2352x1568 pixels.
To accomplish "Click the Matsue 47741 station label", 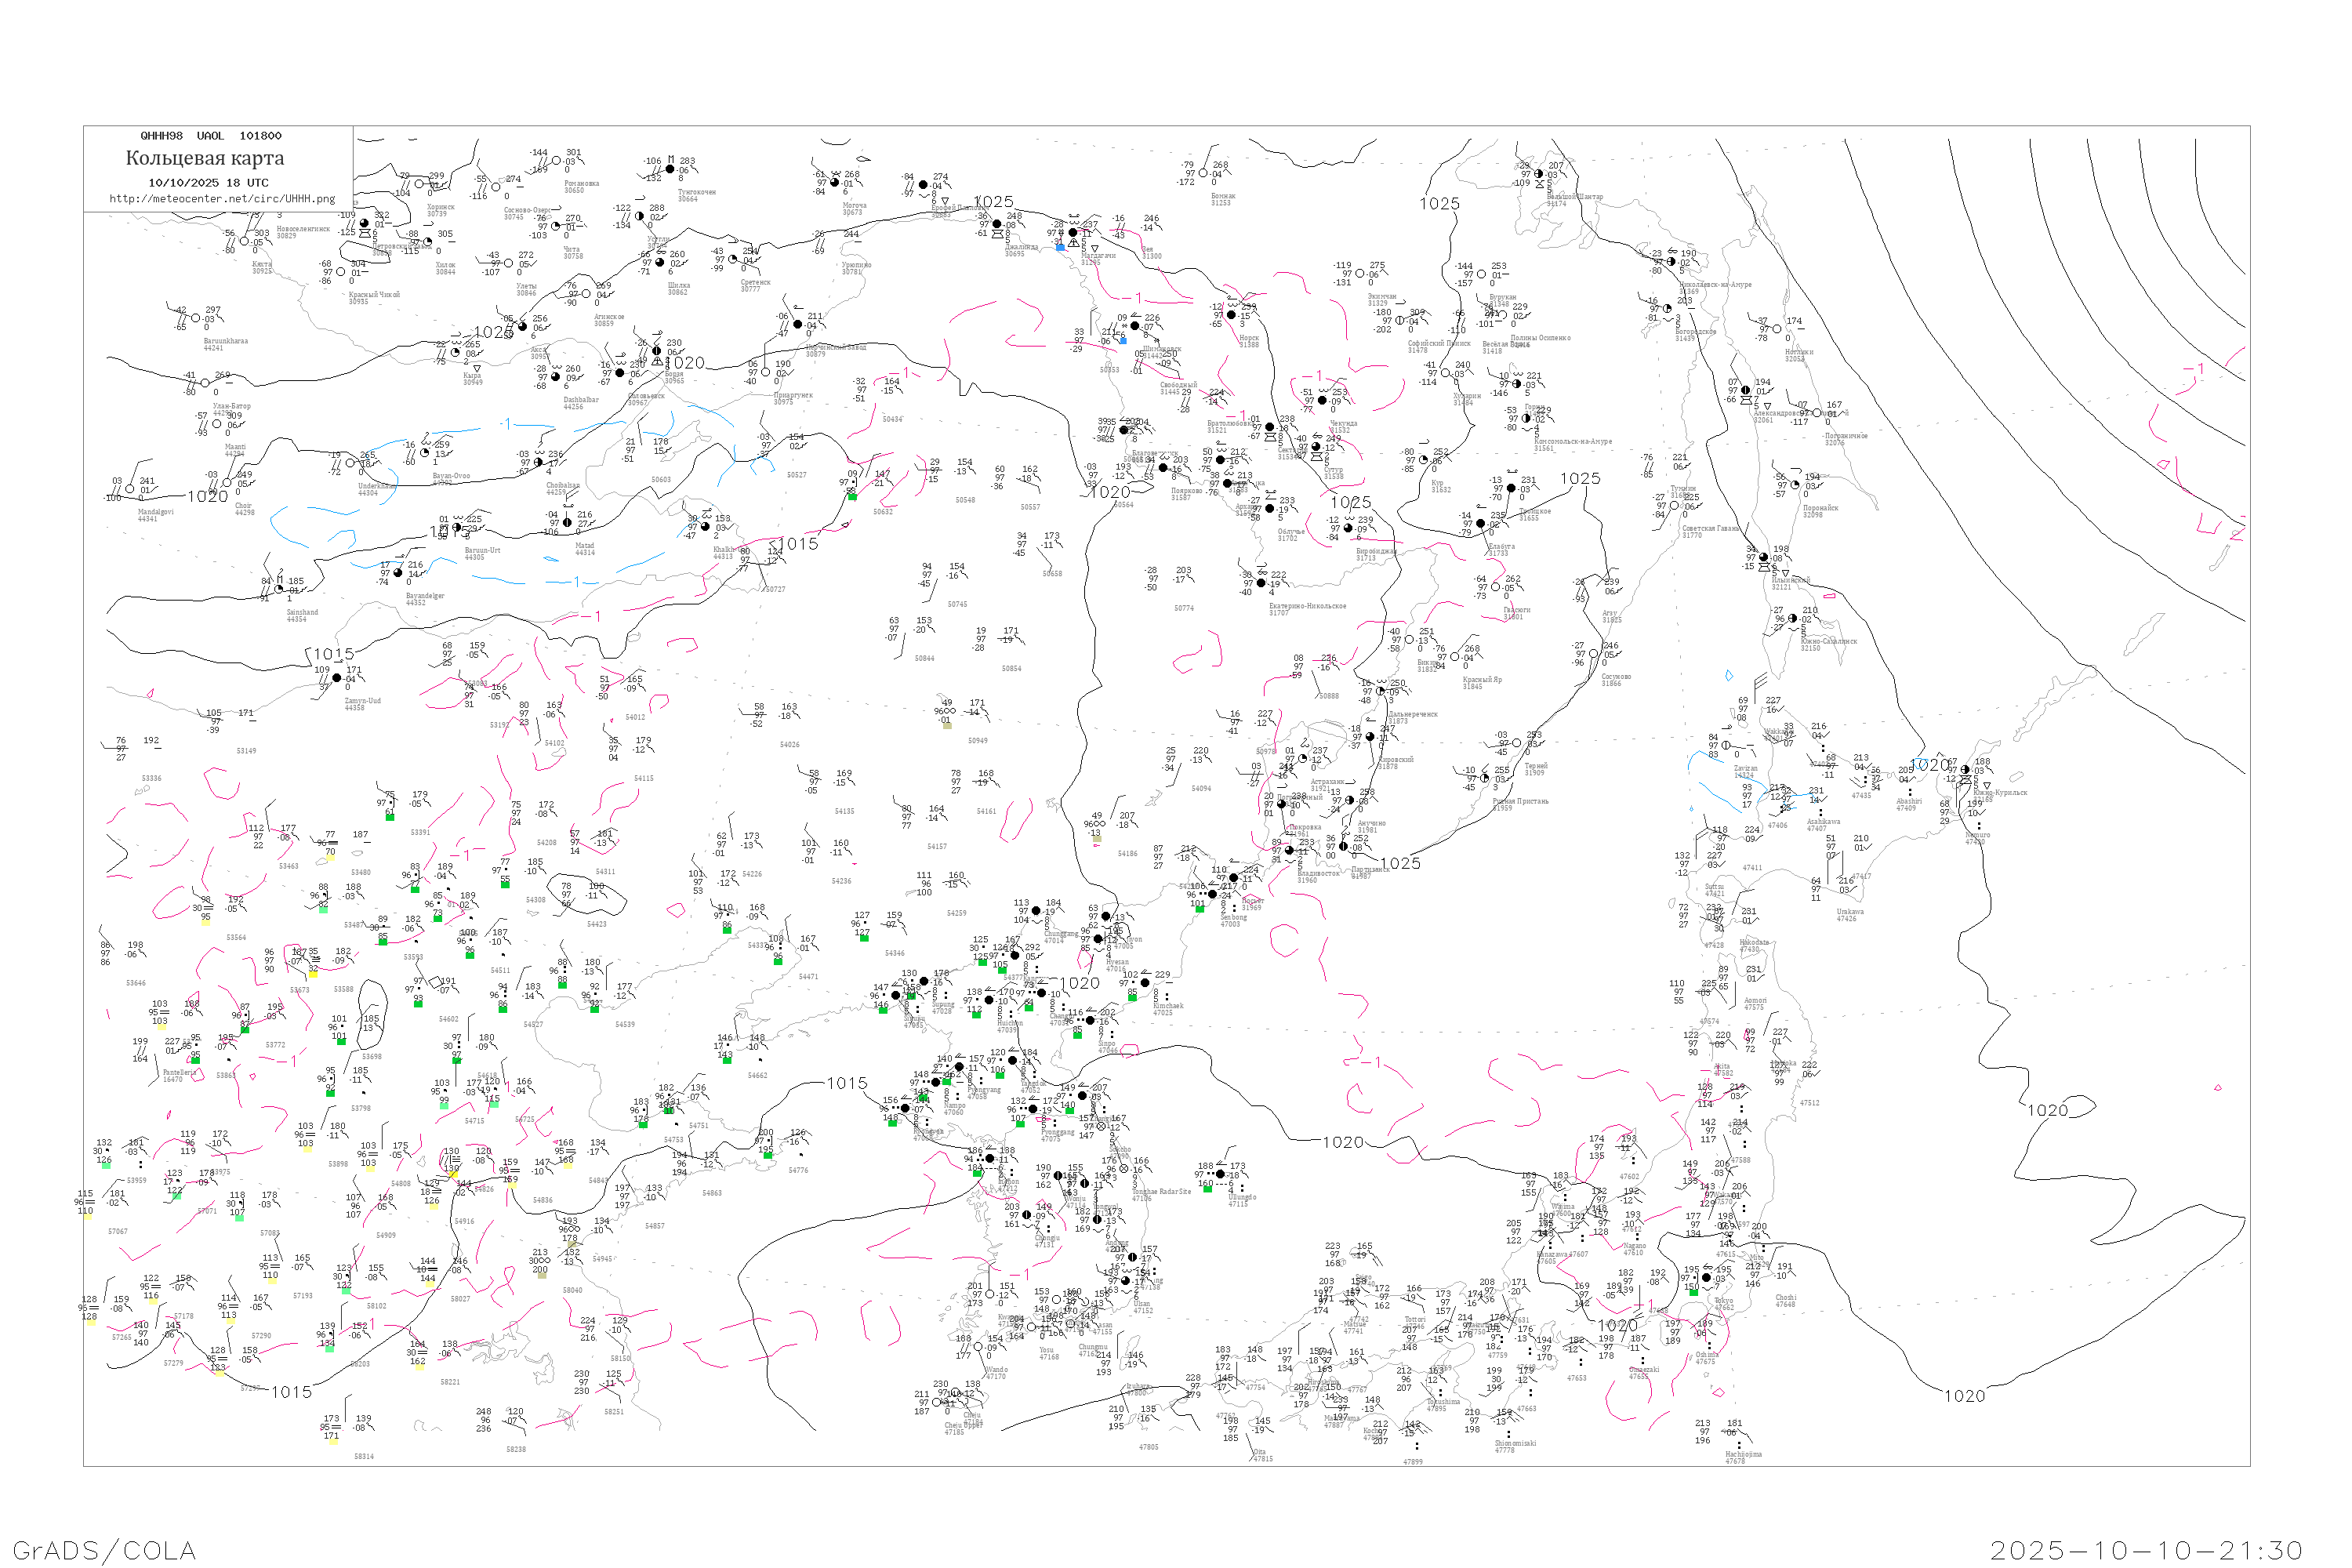I will tap(1354, 1327).
